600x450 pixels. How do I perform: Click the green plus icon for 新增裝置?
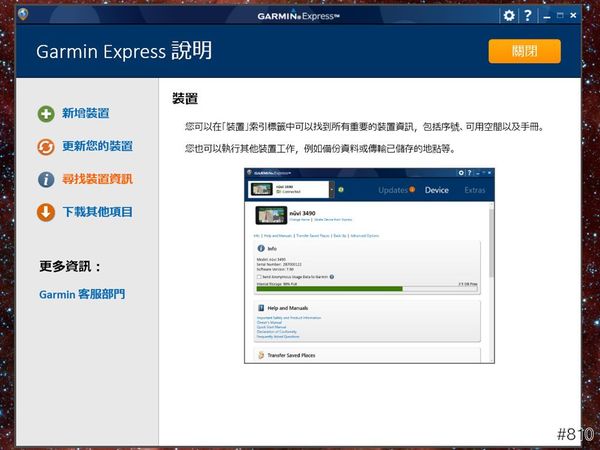click(x=46, y=114)
